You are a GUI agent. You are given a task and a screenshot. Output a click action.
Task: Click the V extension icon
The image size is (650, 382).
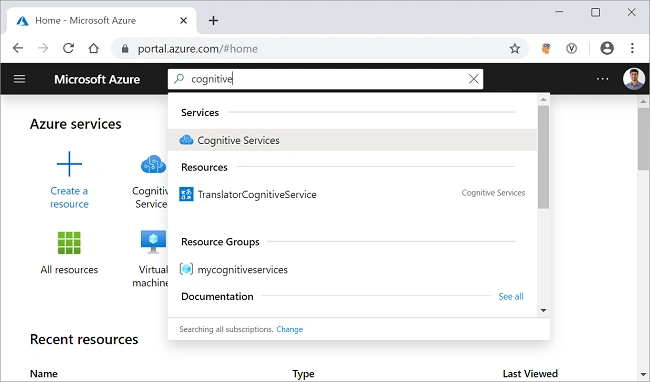pyautogui.click(x=572, y=48)
